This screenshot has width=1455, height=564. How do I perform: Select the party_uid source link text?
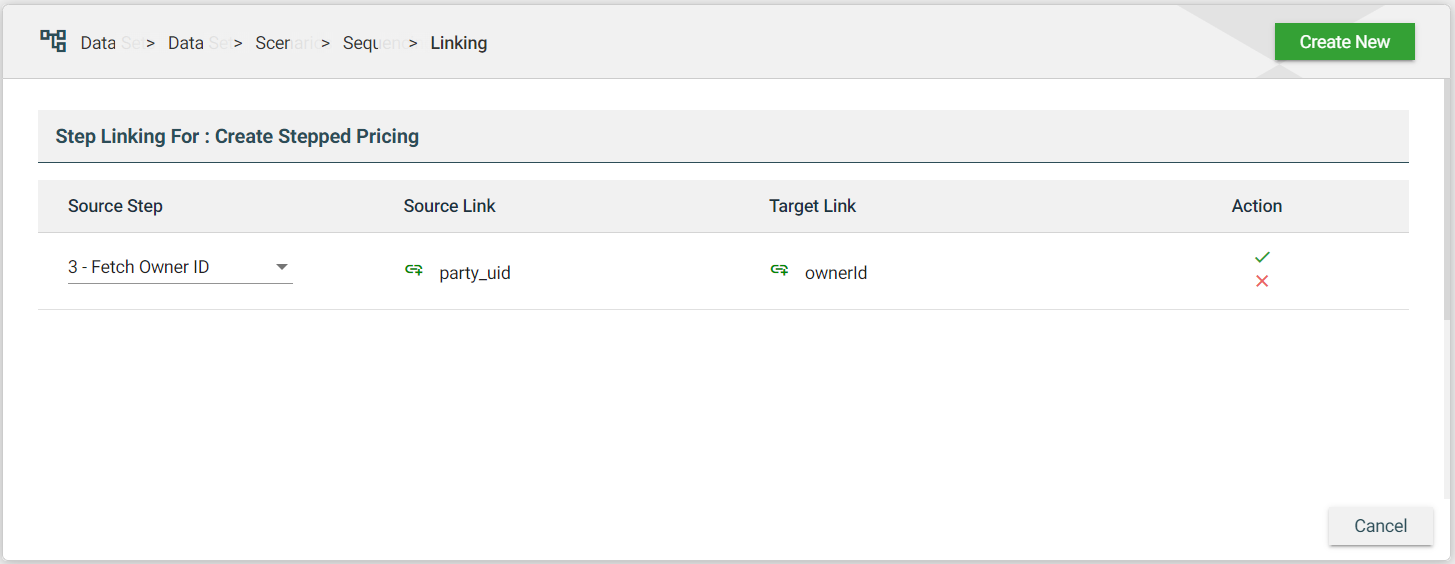475,272
